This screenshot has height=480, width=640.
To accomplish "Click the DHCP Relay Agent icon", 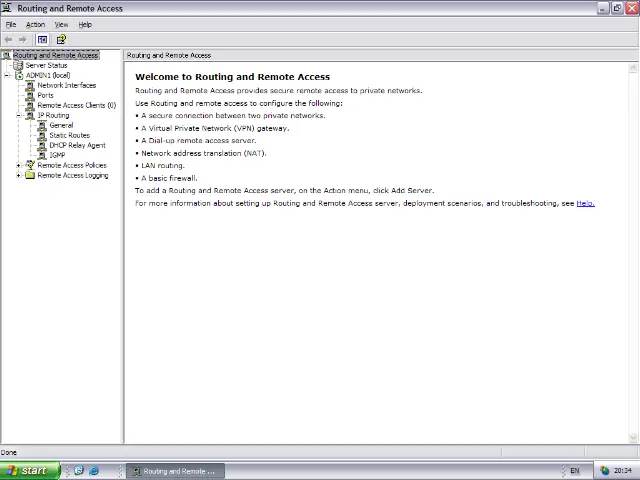I will tap(42, 145).
